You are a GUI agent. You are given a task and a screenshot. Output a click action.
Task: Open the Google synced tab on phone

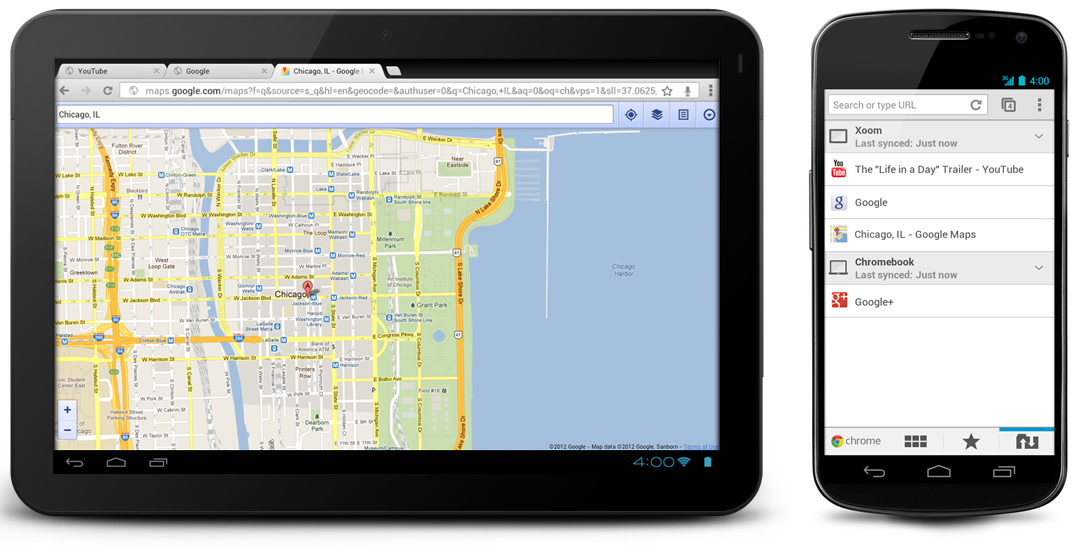939,202
